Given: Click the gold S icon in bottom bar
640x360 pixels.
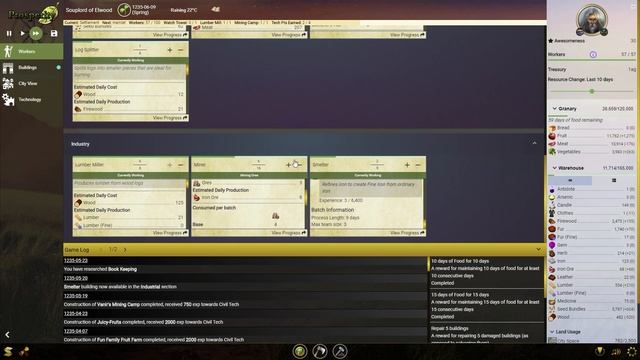Looking at the screenshot, I should click(8, 351).
